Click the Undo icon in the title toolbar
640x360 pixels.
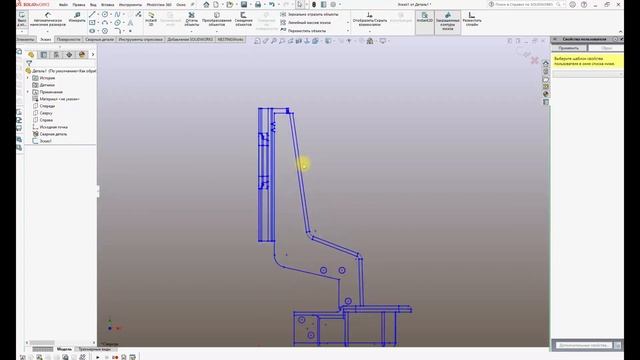272,4
